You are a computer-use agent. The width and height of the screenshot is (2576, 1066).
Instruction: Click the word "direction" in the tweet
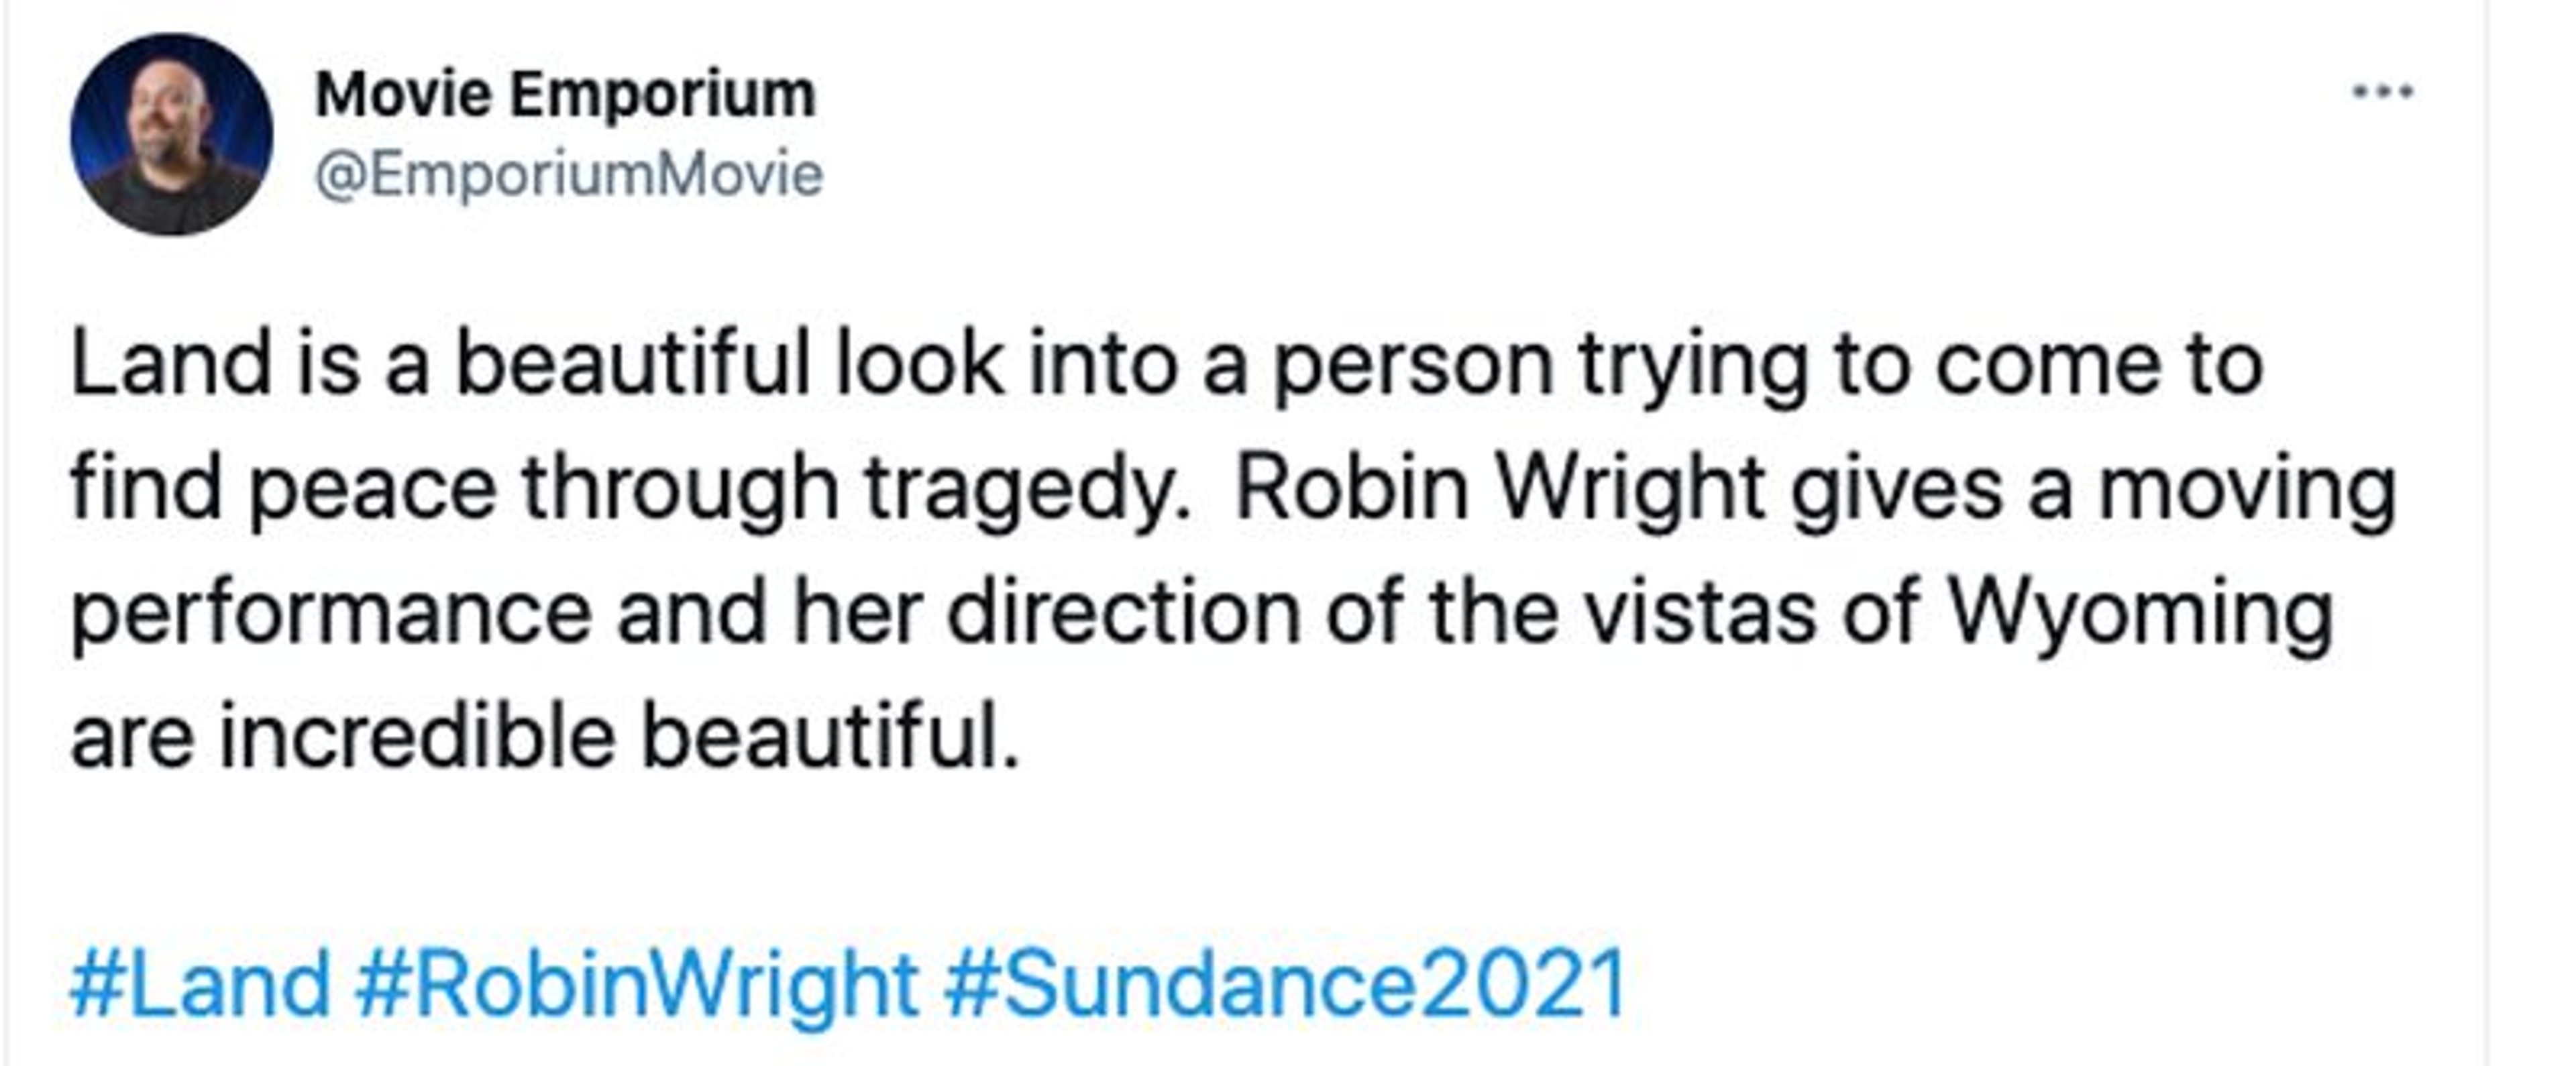pos(1123,612)
